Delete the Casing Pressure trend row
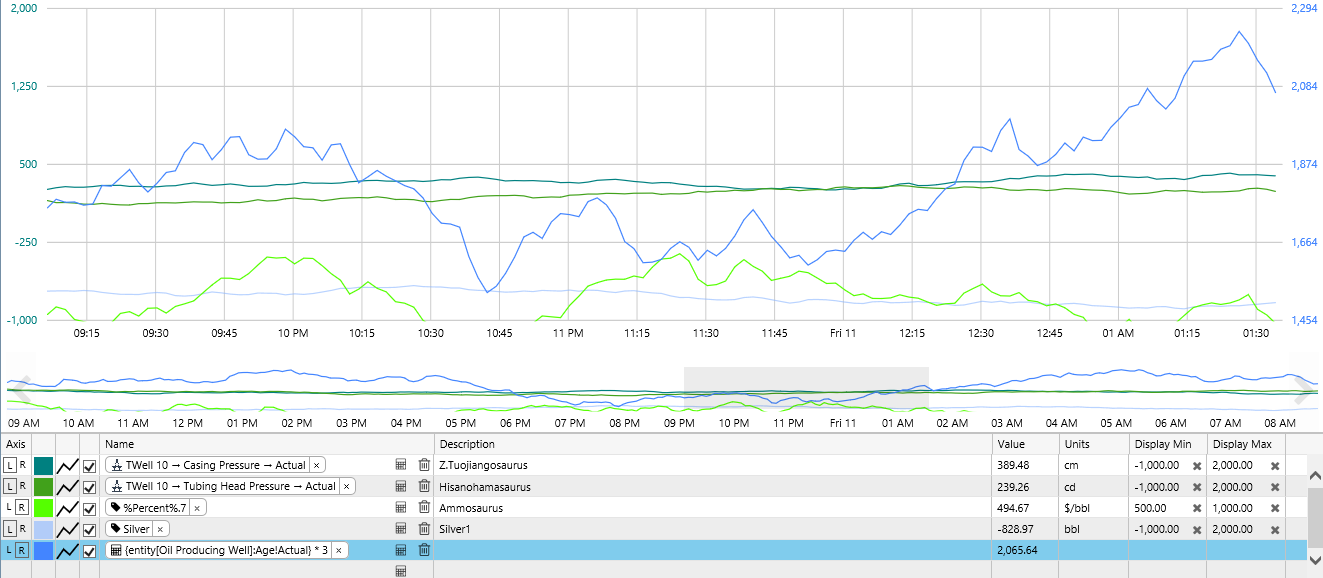 coord(424,465)
